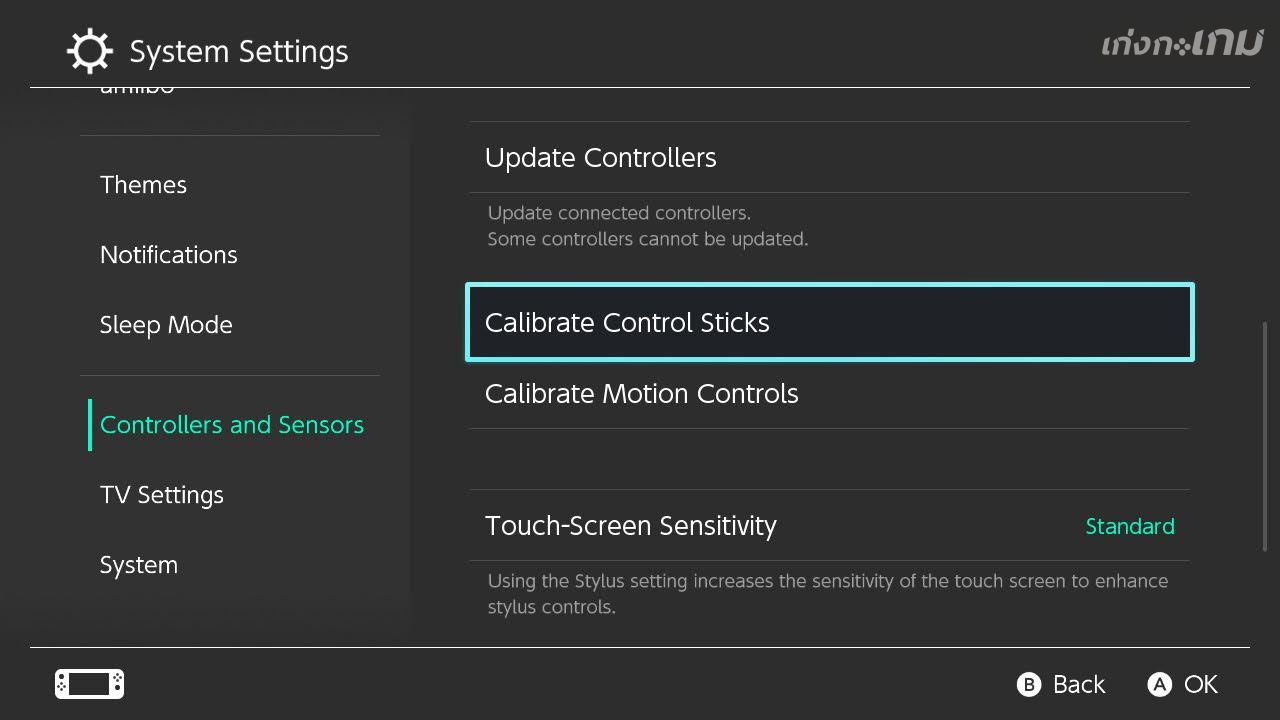This screenshot has height=720, width=1280.
Task: Open Calibrate Control Sticks
Action: point(627,323)
